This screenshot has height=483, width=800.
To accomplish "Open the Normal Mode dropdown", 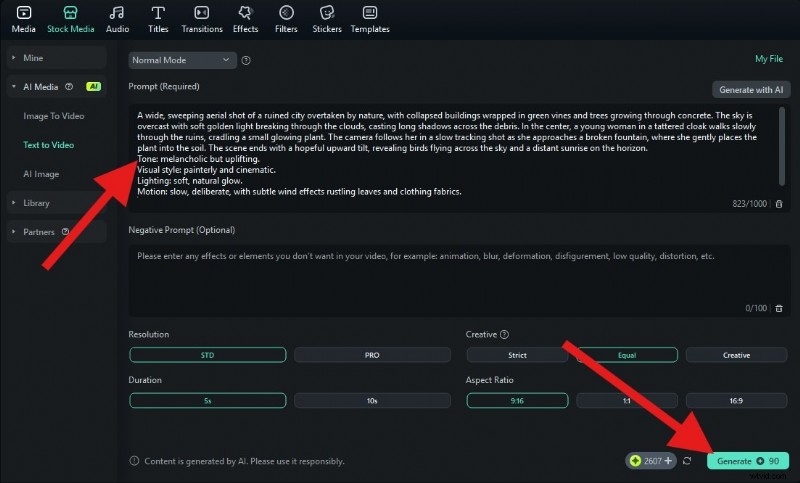I will 182,60.
